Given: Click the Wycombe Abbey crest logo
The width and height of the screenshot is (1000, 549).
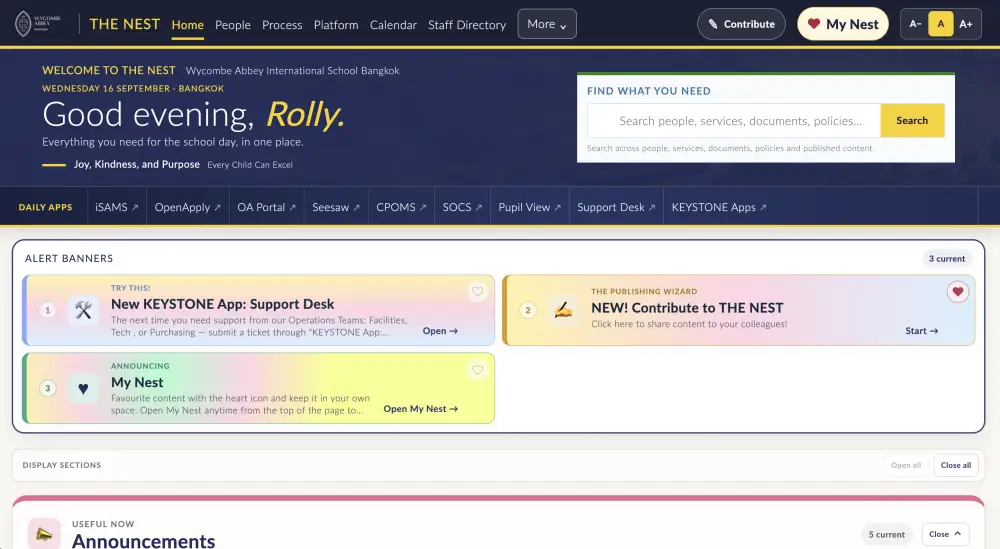Looking at the screenshot, I should tap(38, 24).
